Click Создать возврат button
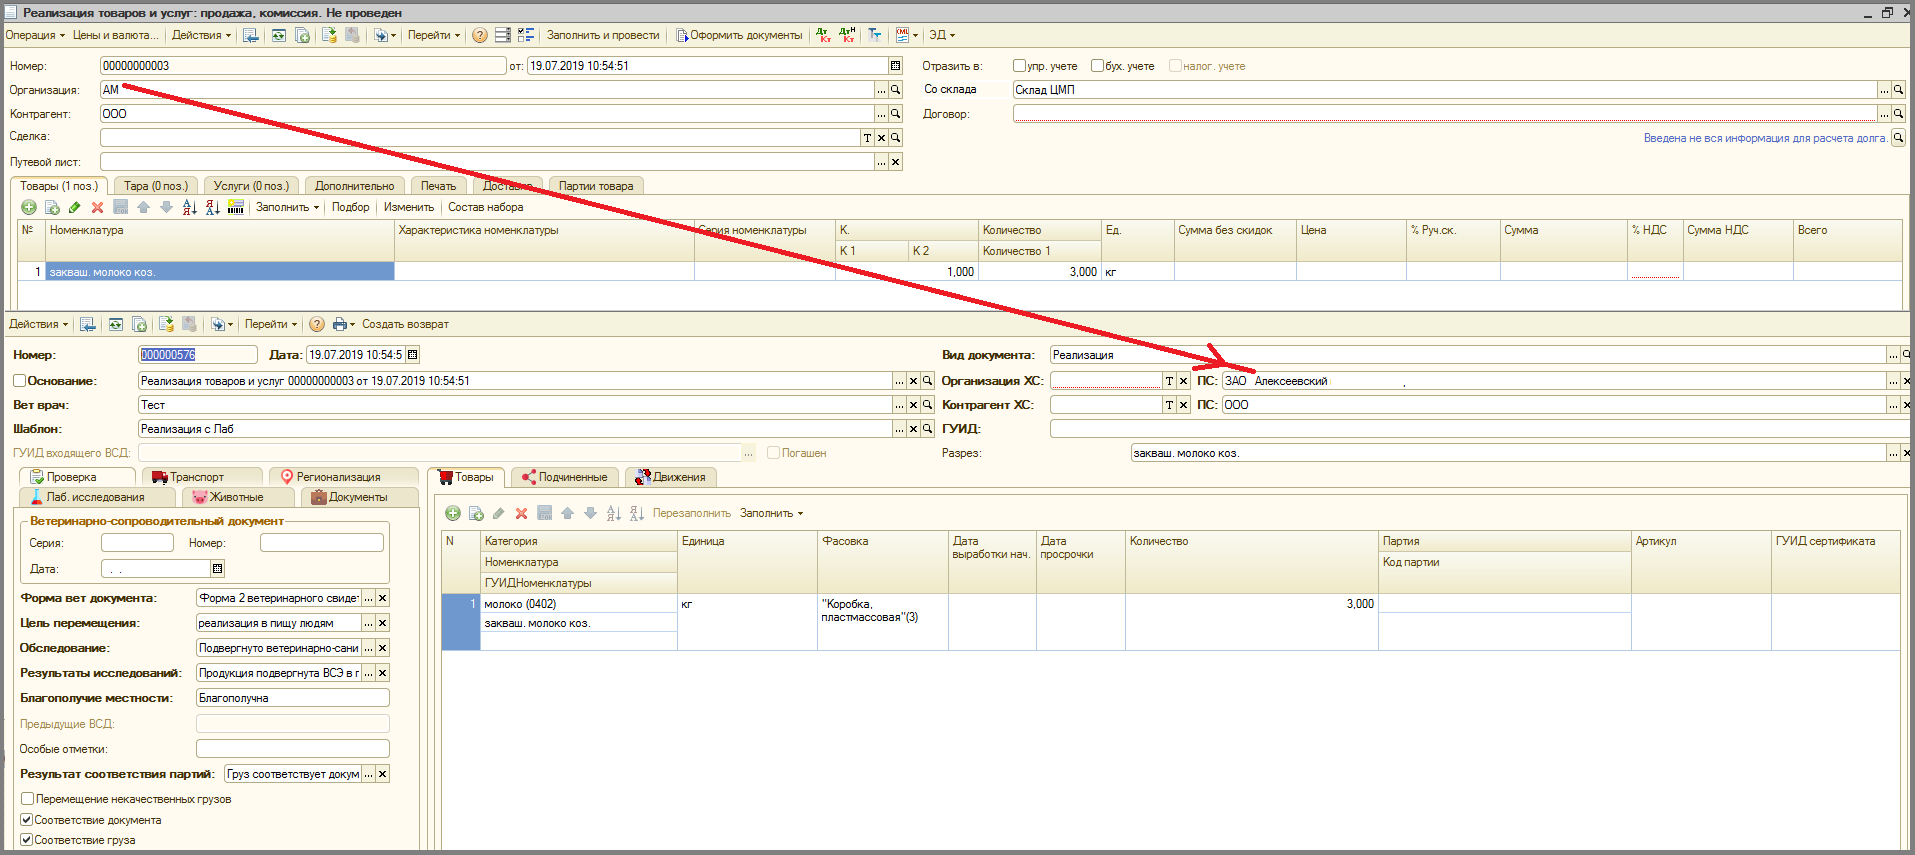 [405, 324]
